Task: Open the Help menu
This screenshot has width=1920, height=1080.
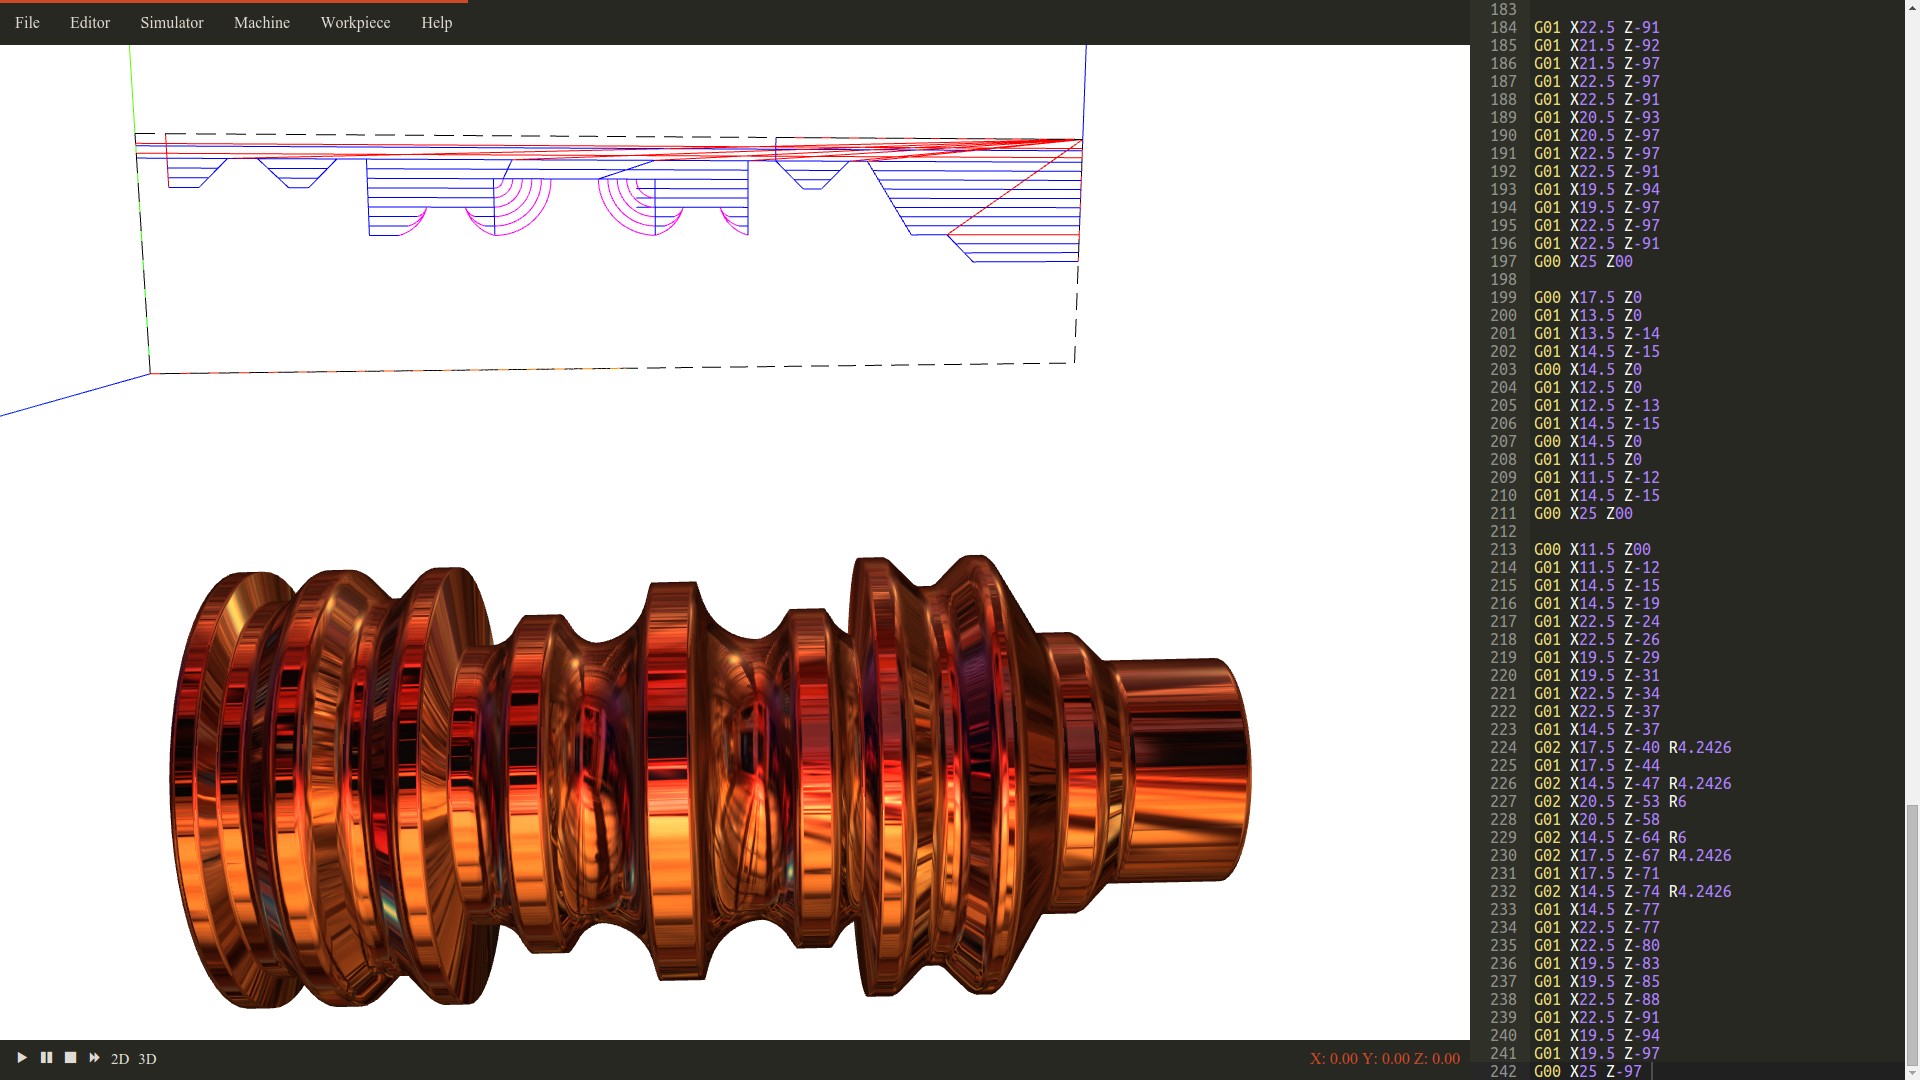Action: click(x=436, y=22)
